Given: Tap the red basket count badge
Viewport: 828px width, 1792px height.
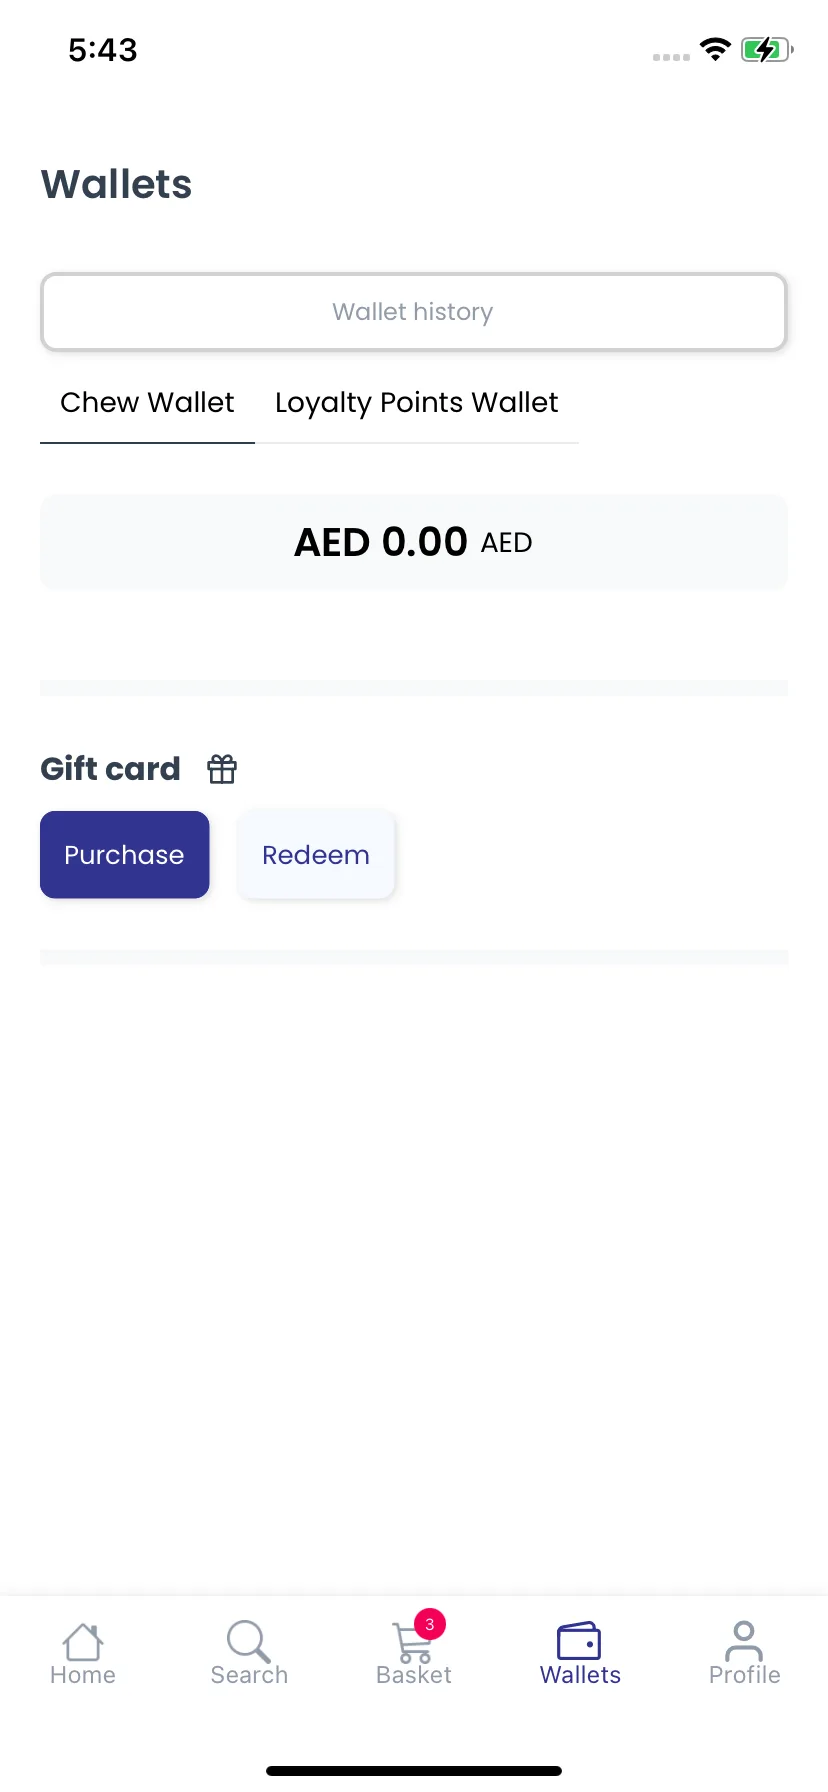Looking at the screenshot, I should pos(430,1624).
